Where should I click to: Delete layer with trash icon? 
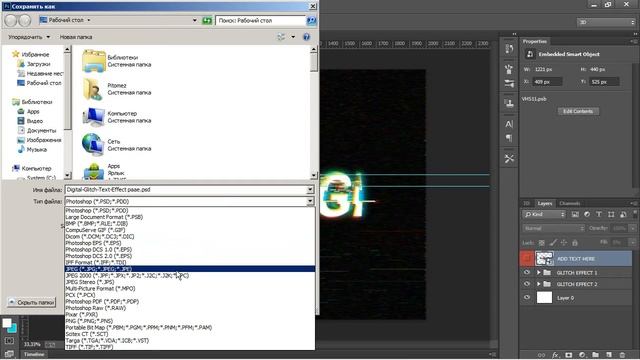point(622,355)
